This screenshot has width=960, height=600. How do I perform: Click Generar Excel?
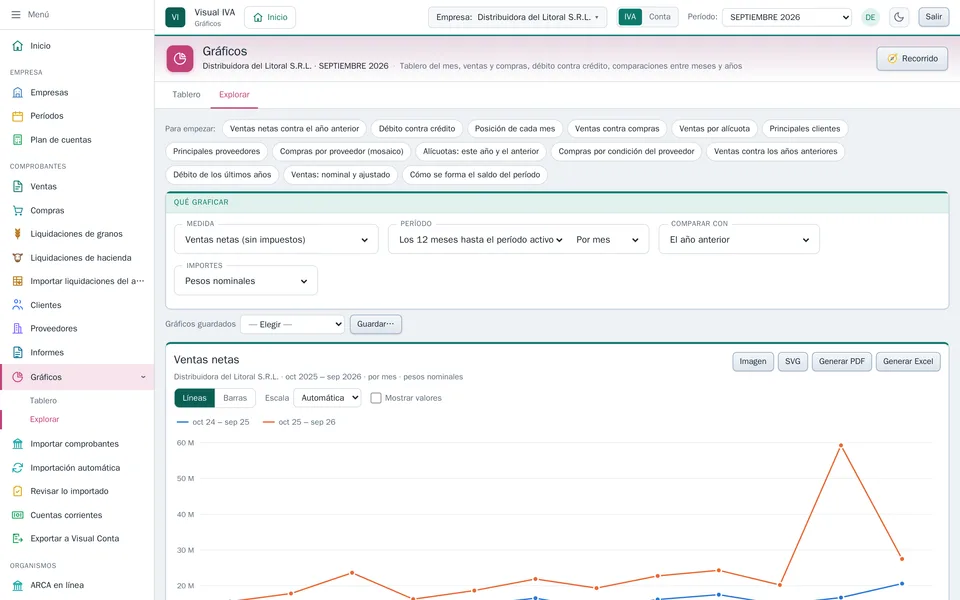click(x=907, y=362)
